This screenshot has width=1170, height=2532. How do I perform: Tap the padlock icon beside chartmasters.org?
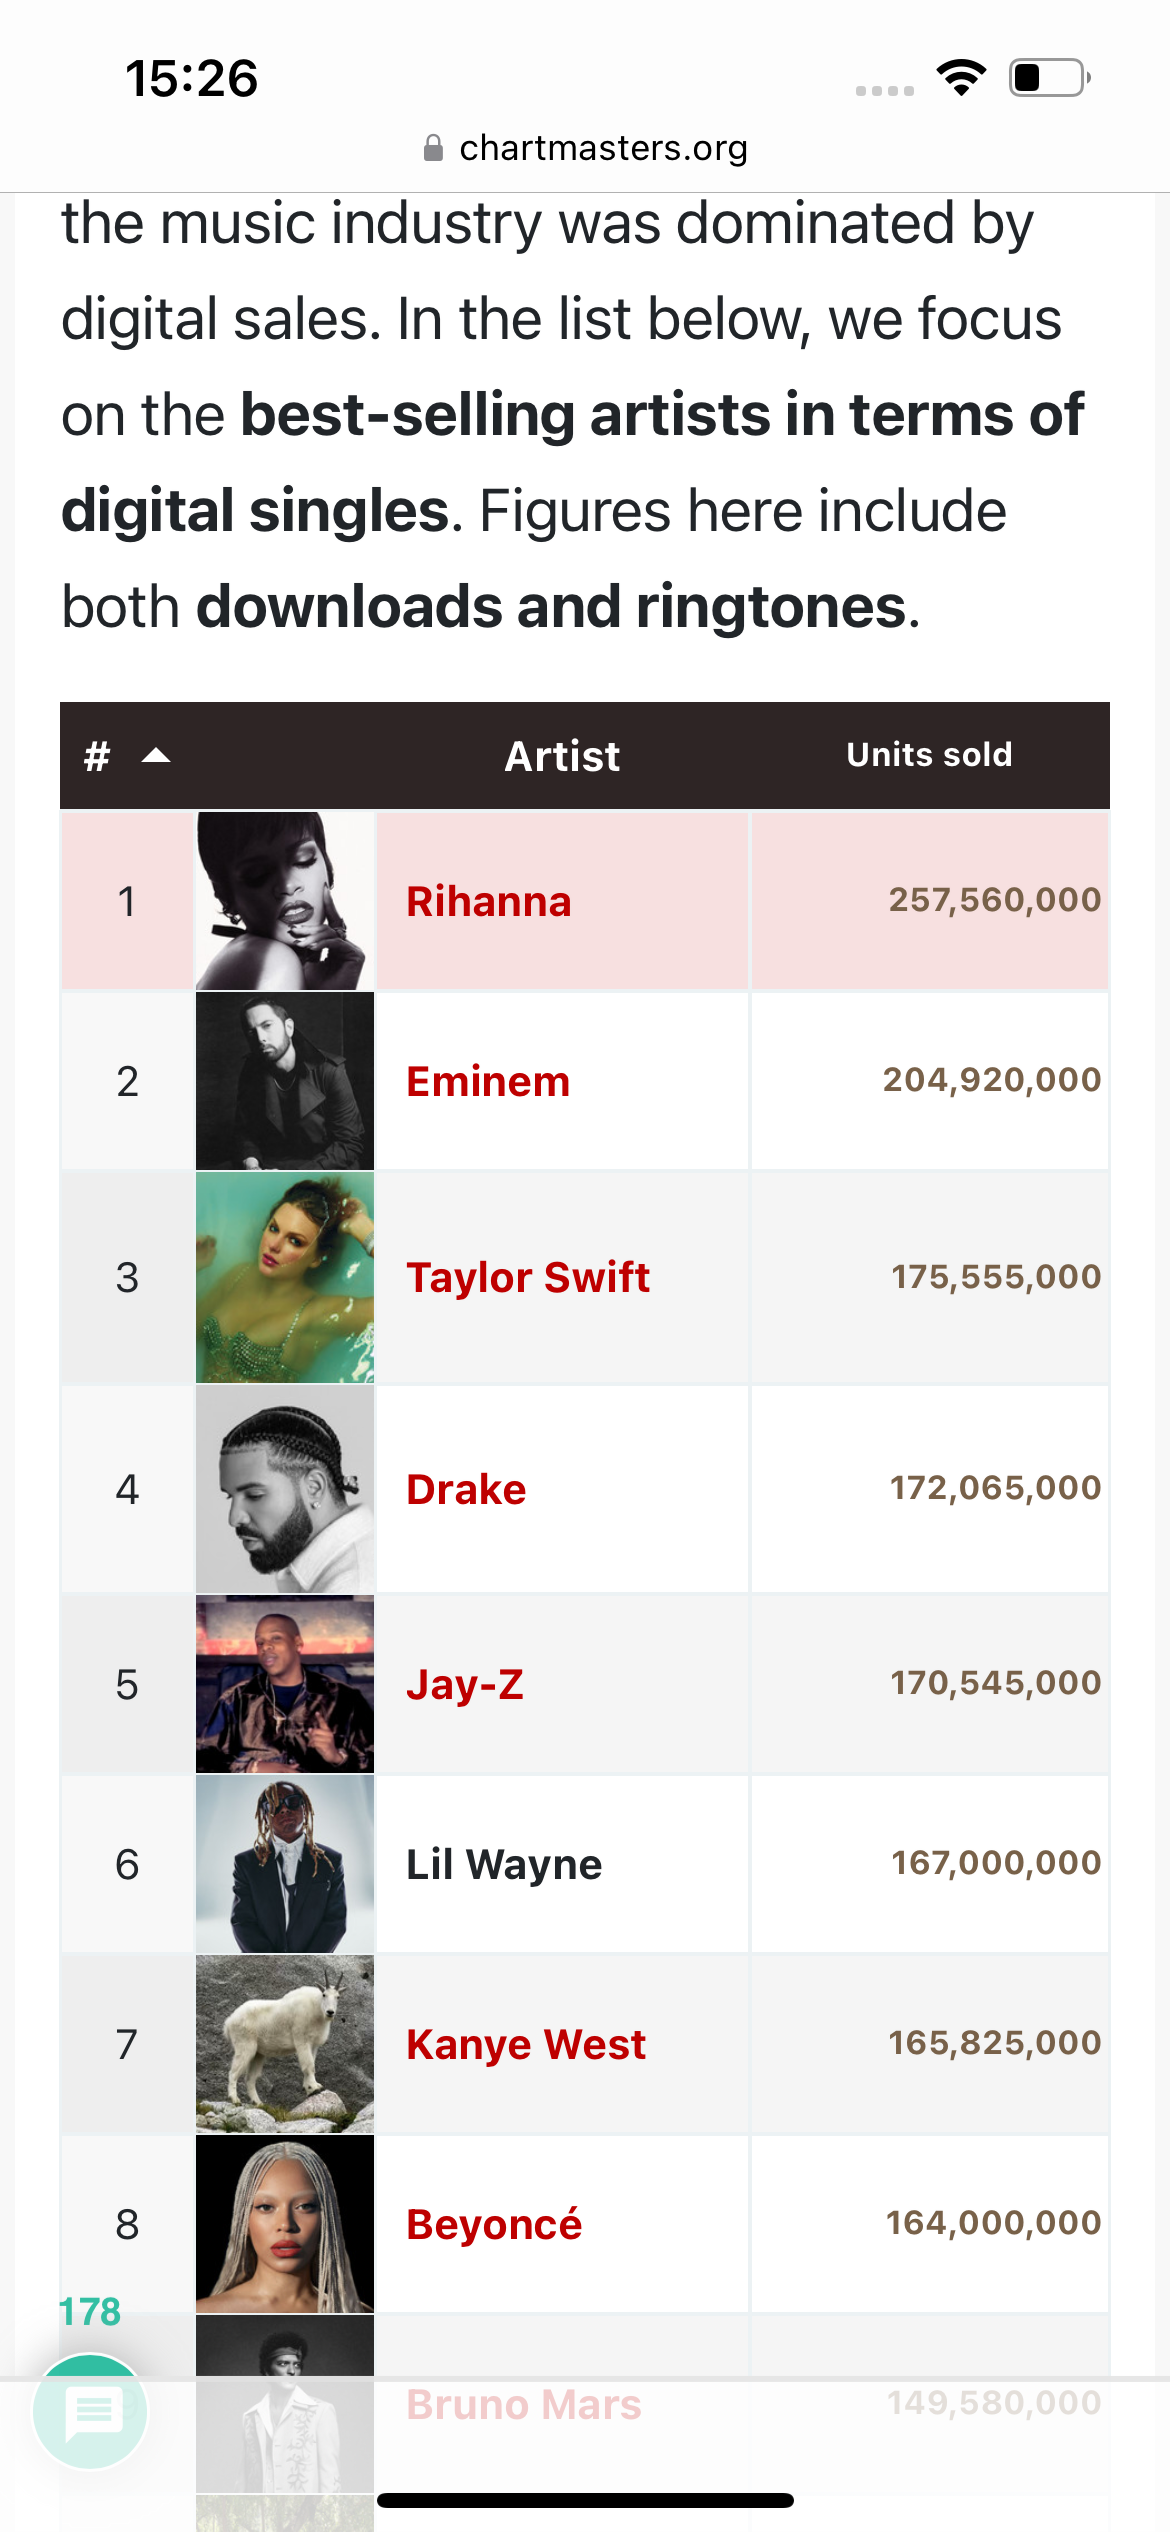coord(433,149)
